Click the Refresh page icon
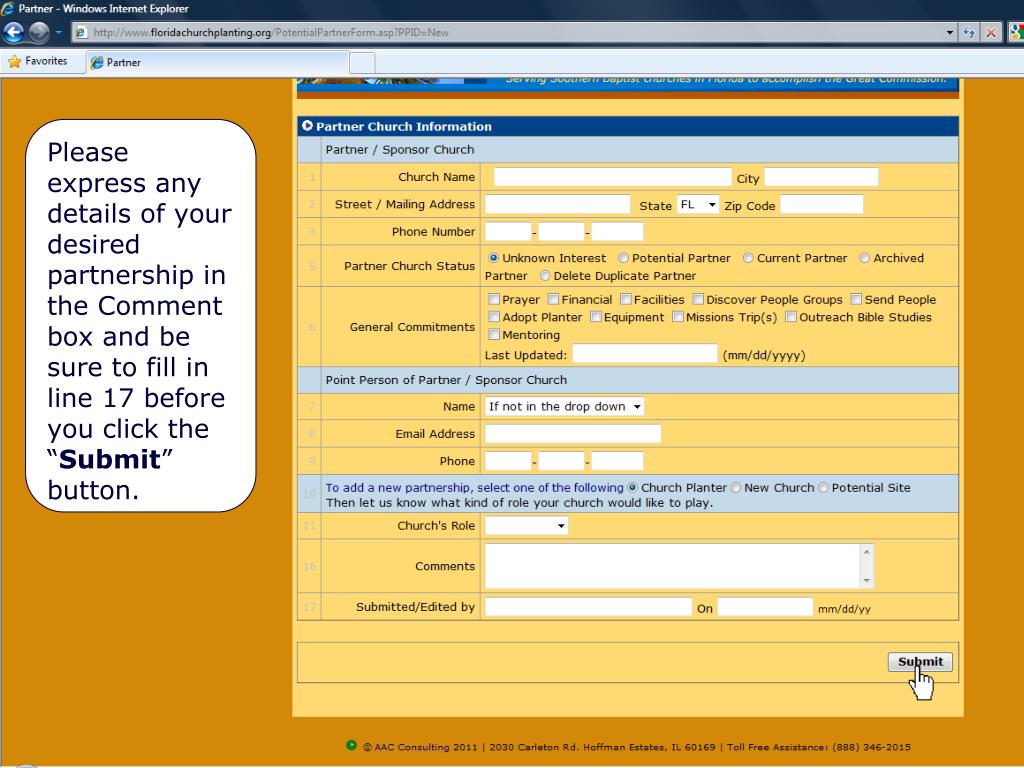Image resolution: width=1024 pixels, height=768 pixels. [x=968, y=33]
